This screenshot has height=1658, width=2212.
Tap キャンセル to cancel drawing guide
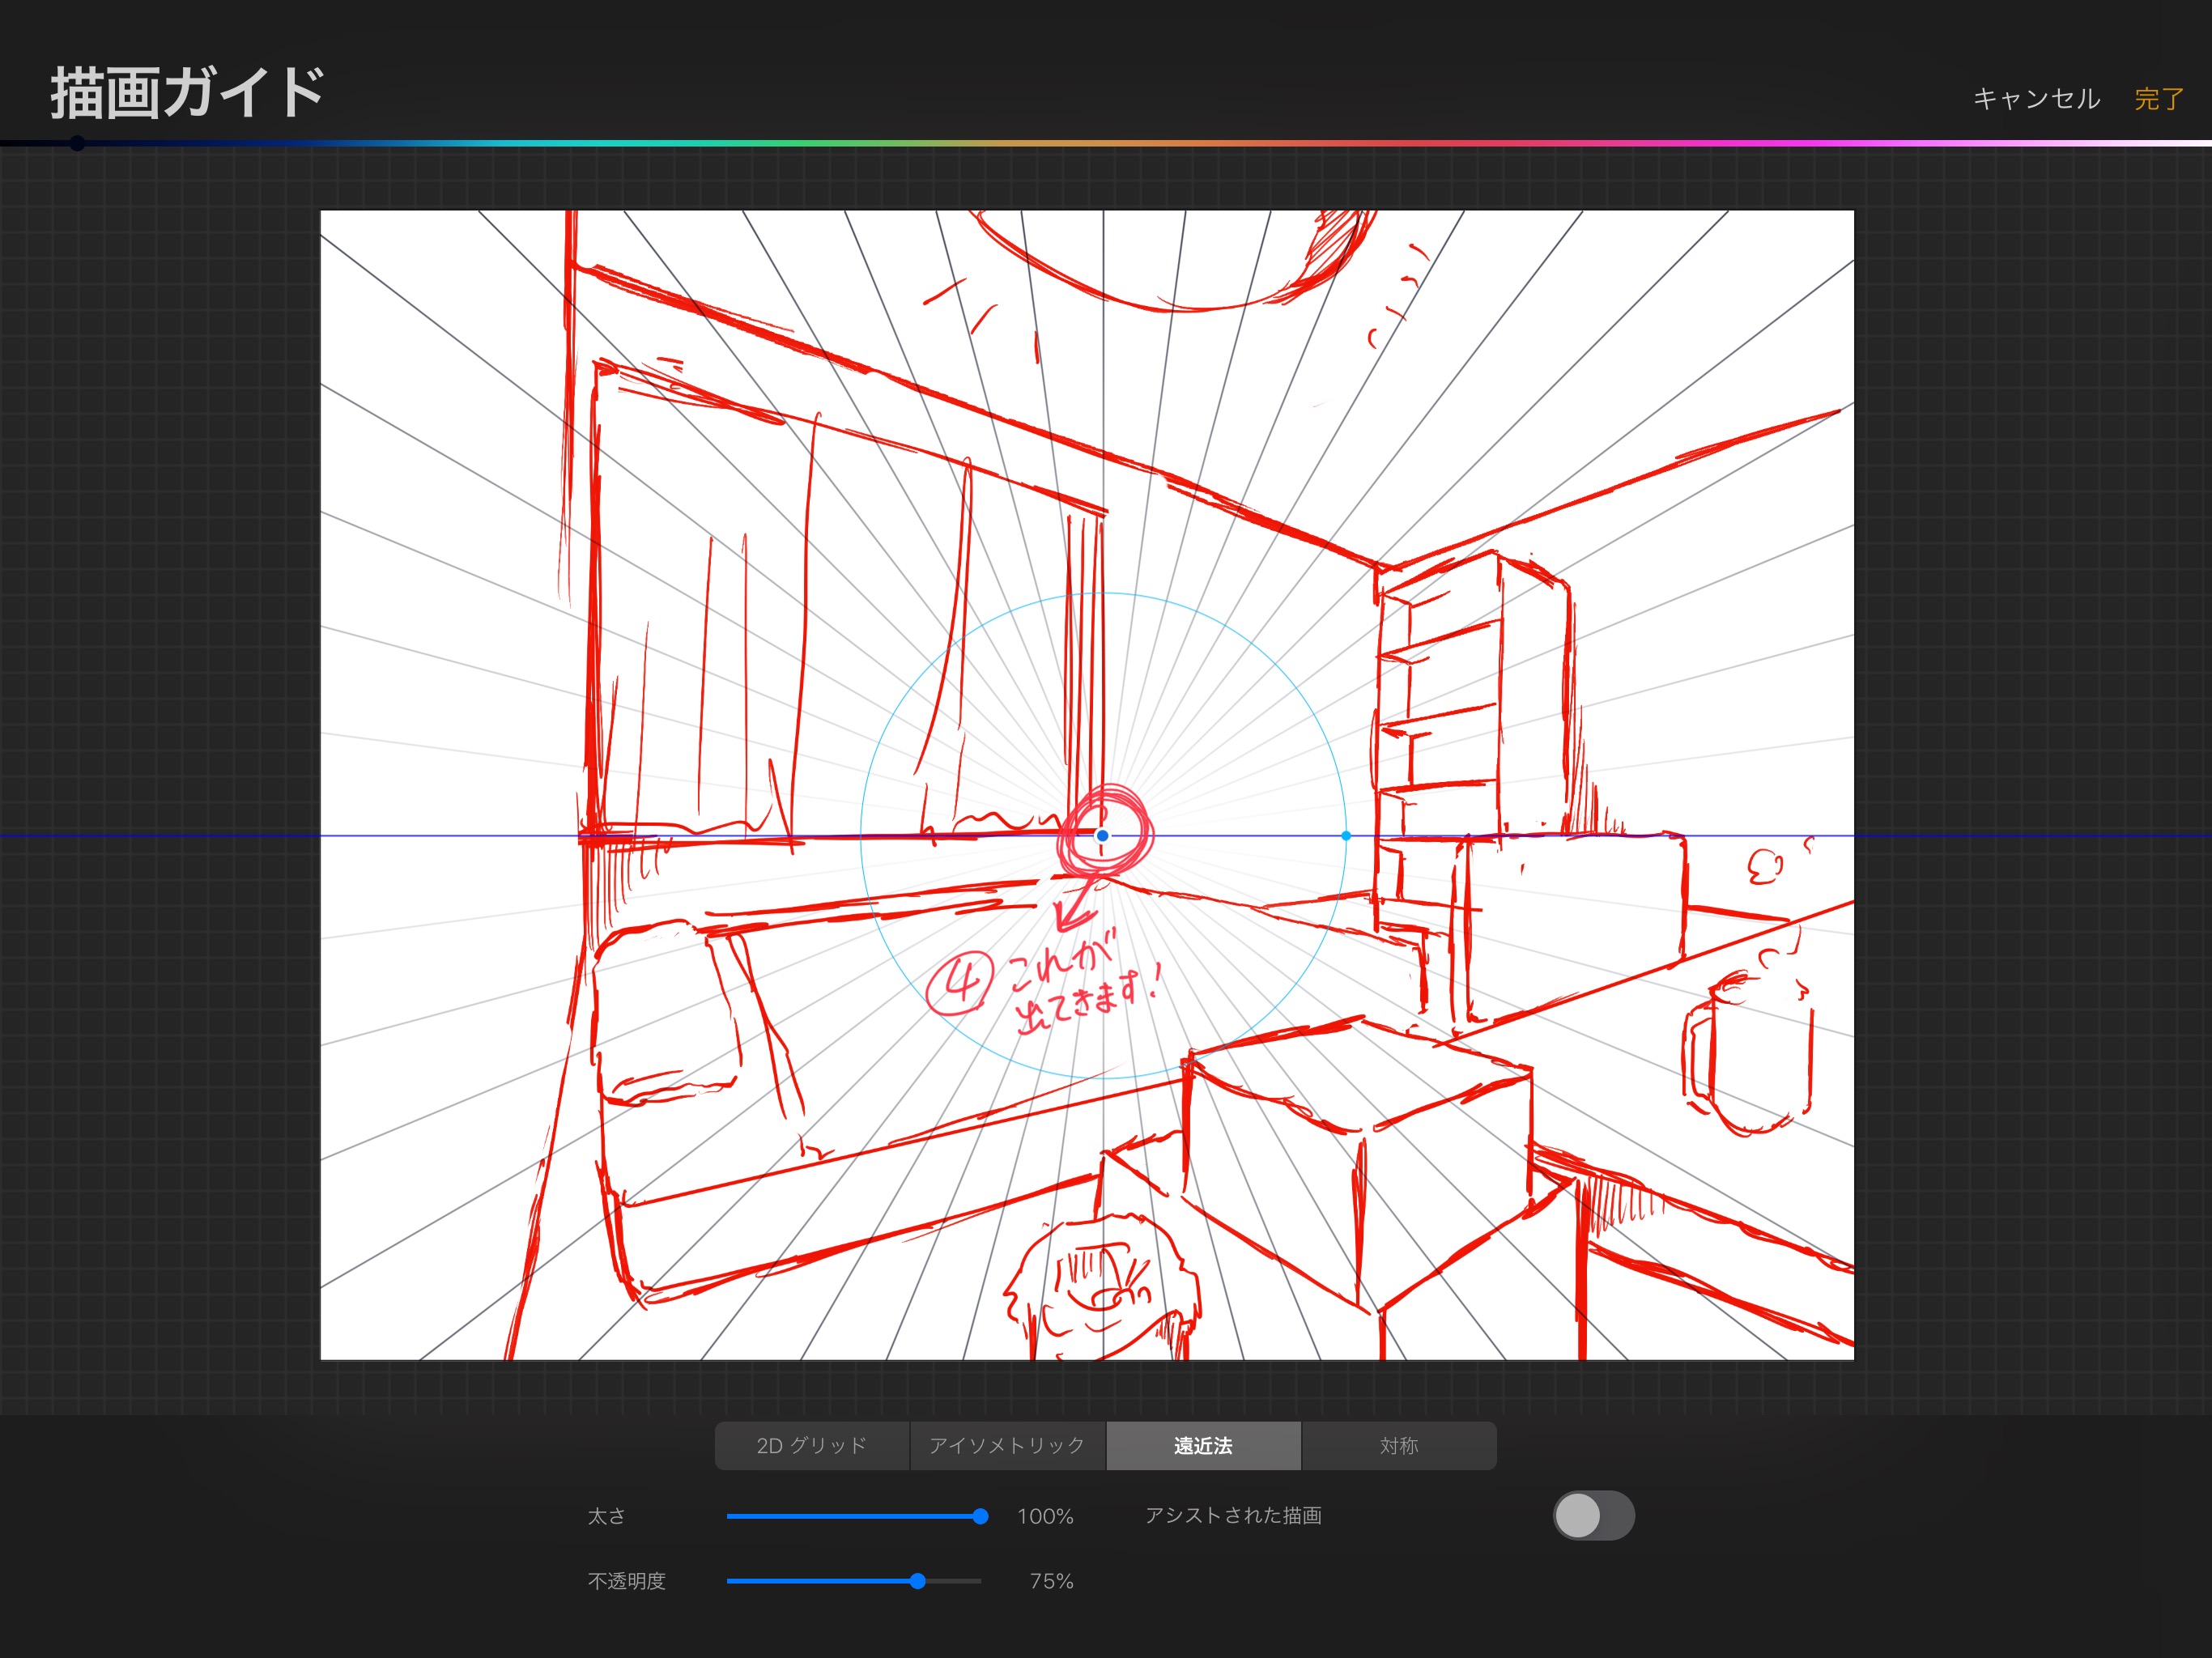pyautogui.click(x=2036, y=99)
